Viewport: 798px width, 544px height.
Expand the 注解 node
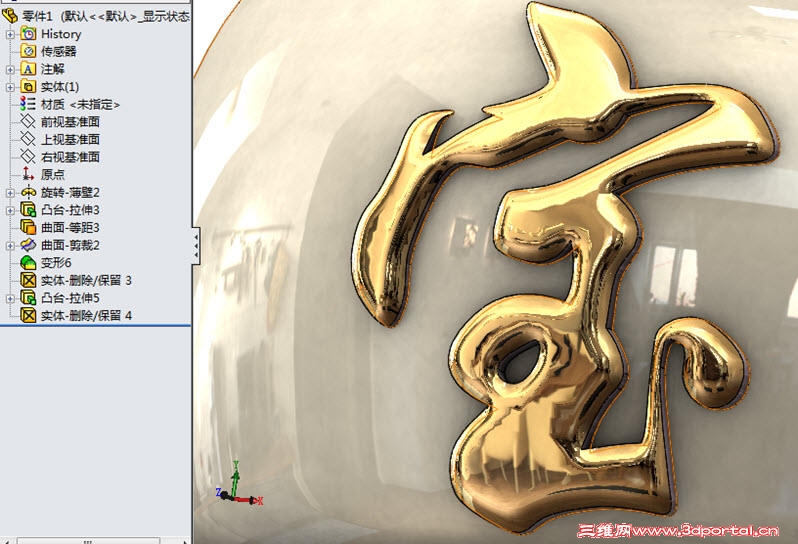(x=10, y=70)
